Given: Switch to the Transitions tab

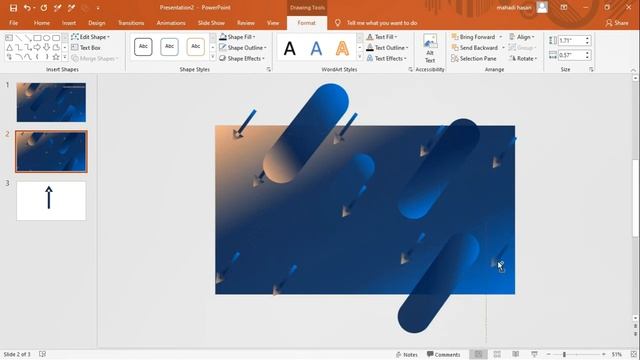Looking at the screenshot, I should point(131,23).
